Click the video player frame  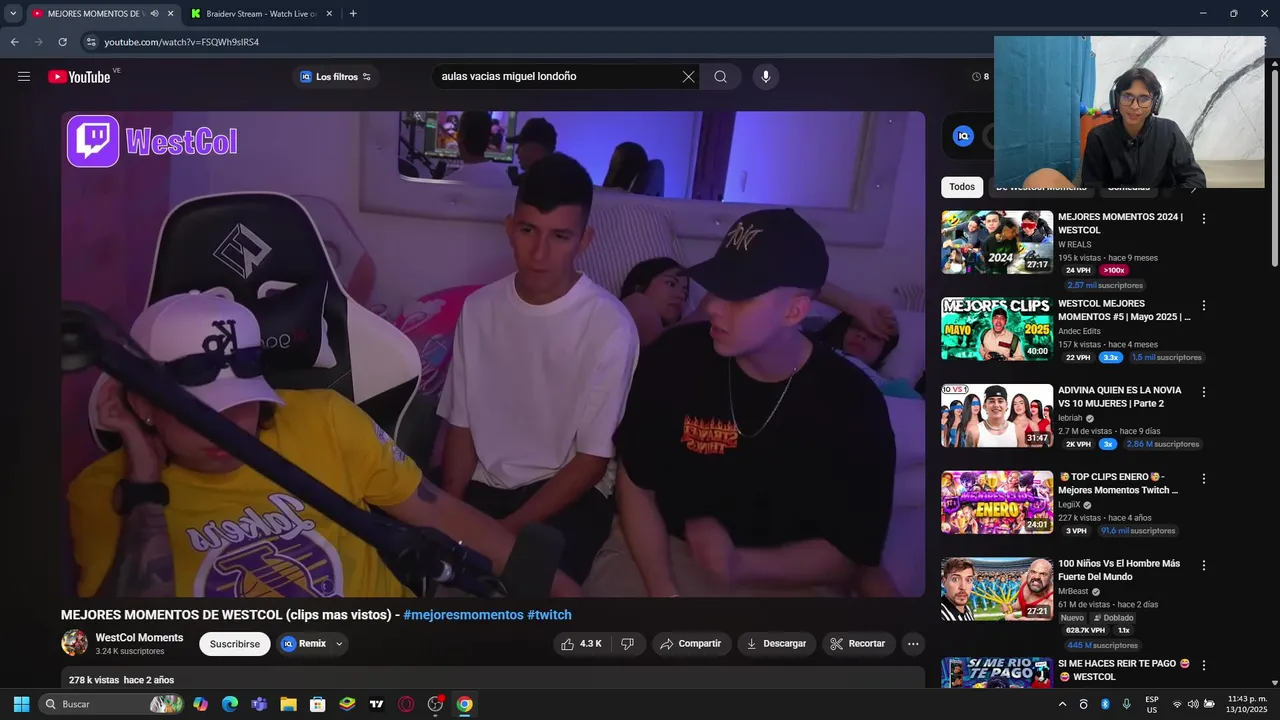(x=493, y=354)
